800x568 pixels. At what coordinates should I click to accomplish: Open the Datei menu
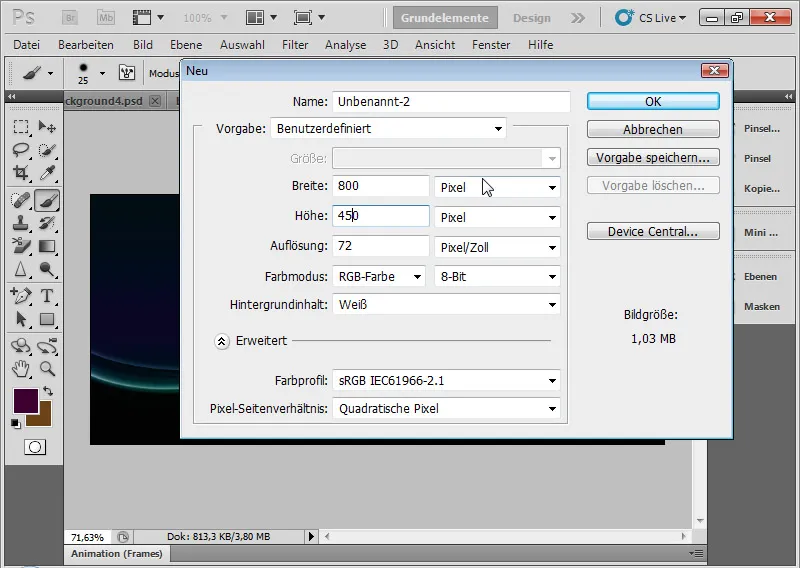pyautogui.click(x=27, y=45)
